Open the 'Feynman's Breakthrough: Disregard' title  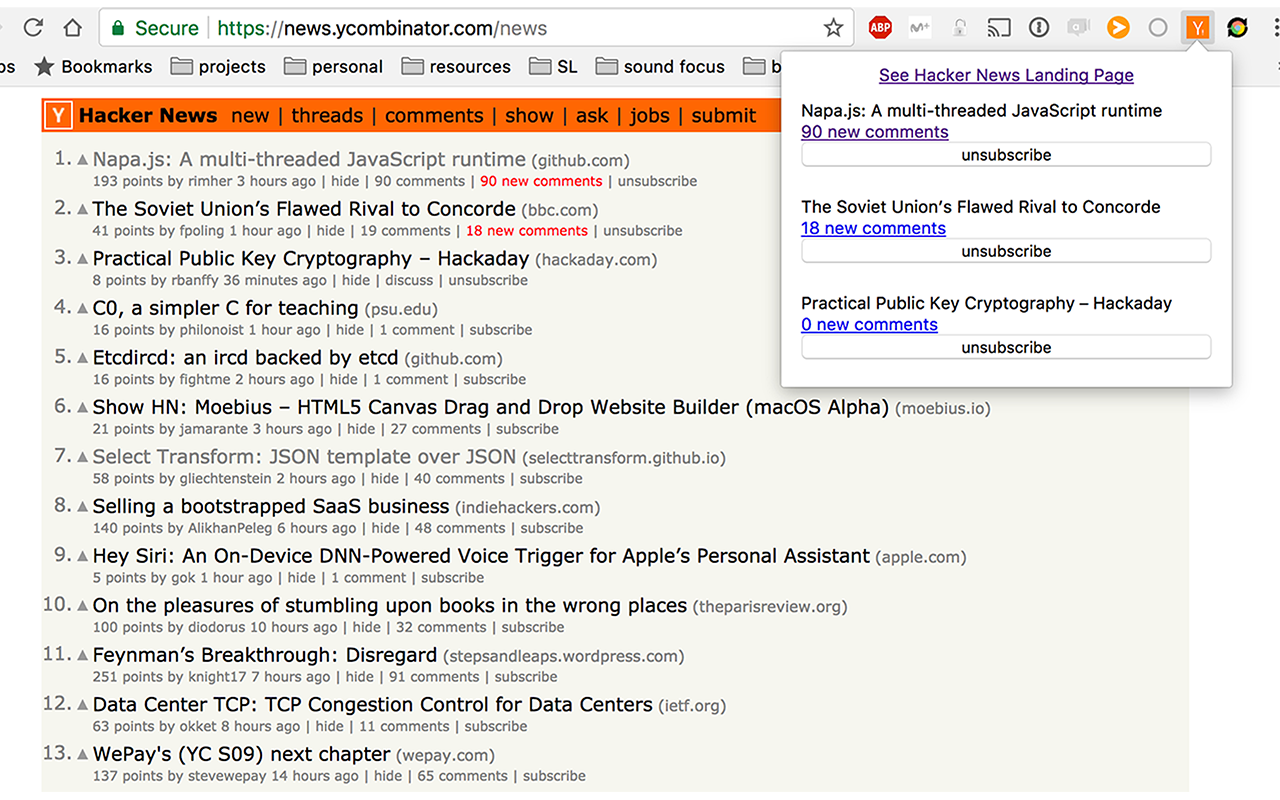[x=265, y=655]
